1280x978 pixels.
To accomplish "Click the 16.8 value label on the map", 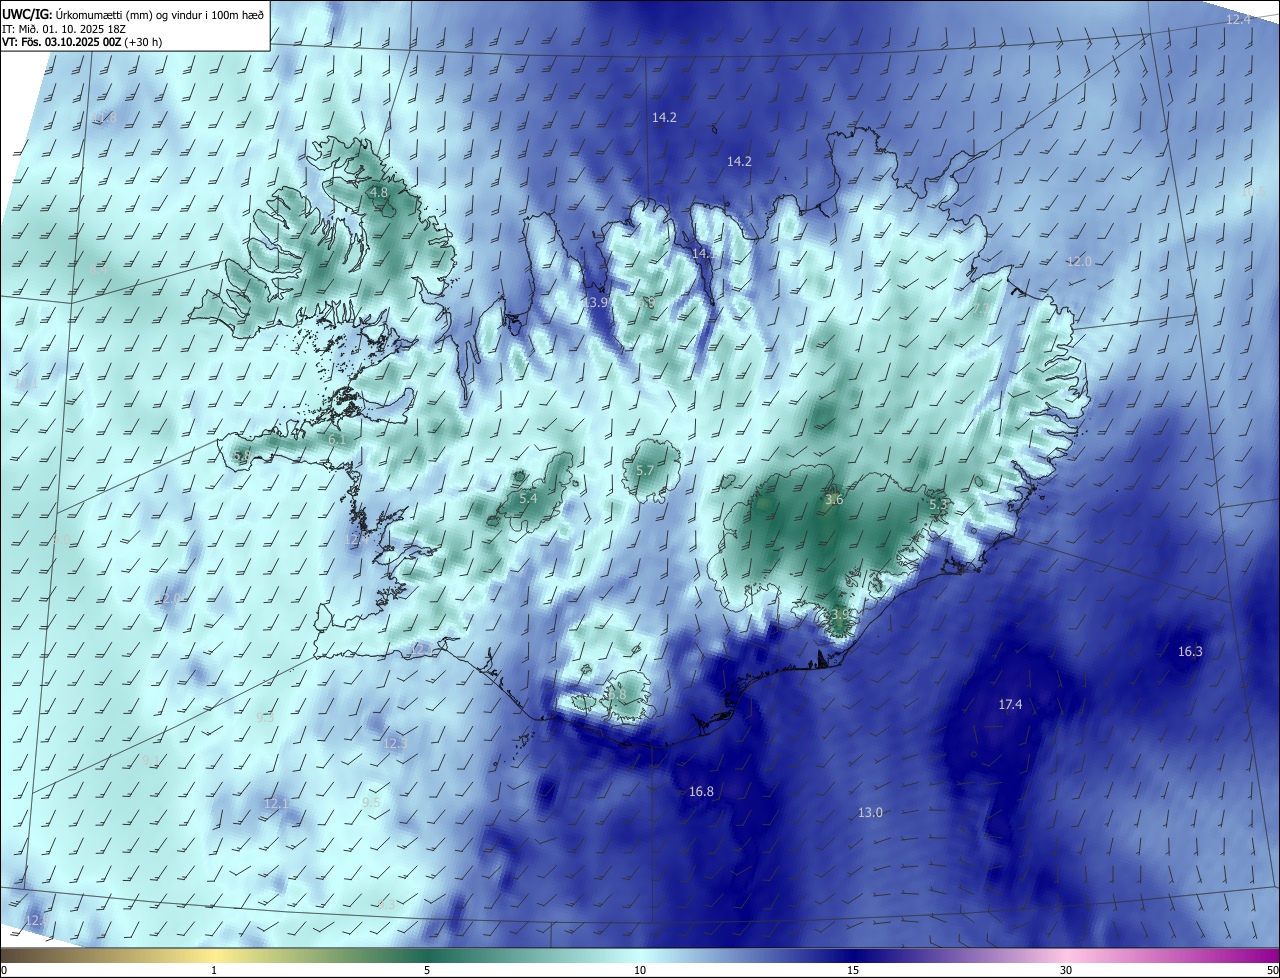I will (701, 792).
